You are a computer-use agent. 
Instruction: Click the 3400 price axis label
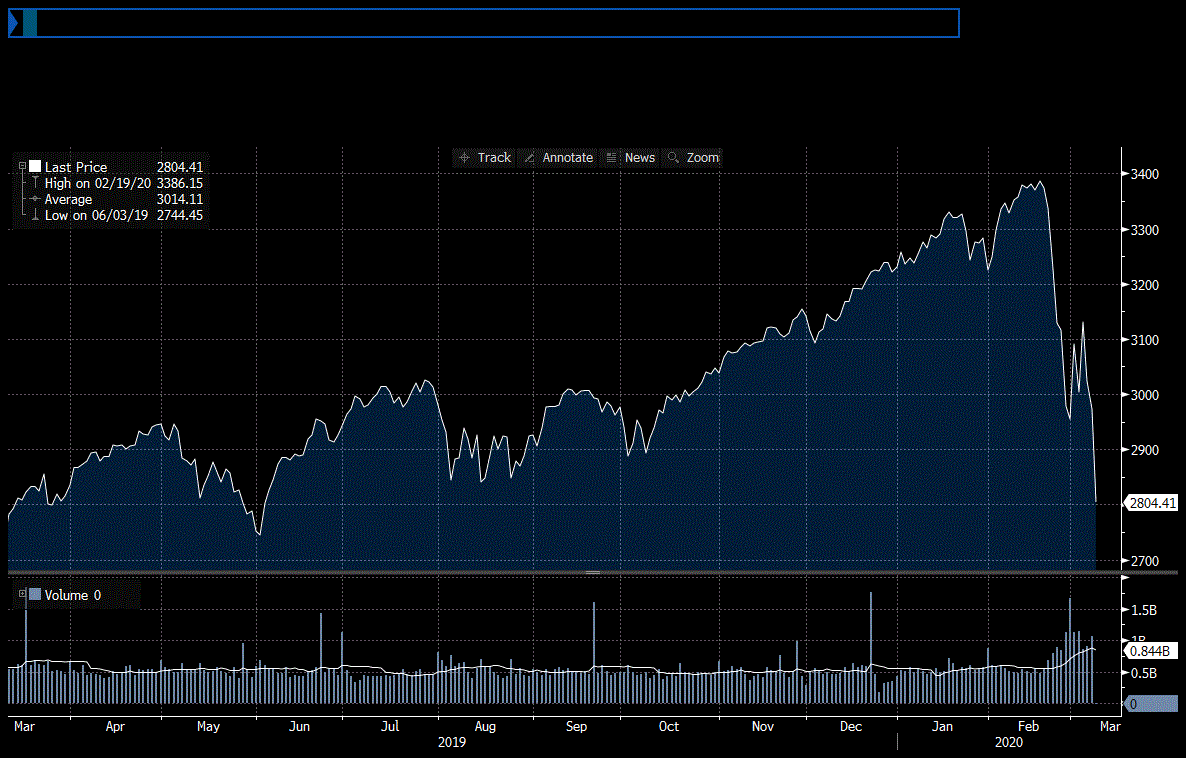1144,174
